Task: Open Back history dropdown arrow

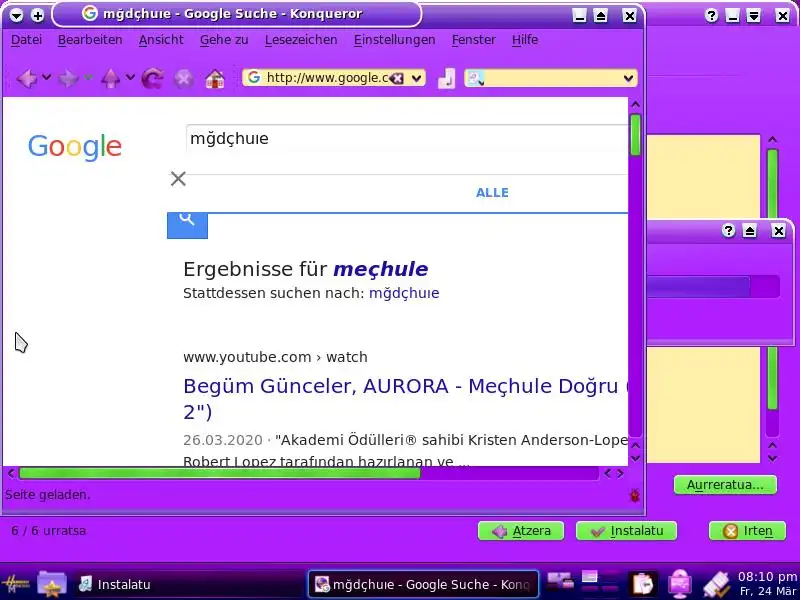Action: tap(46, 78)
